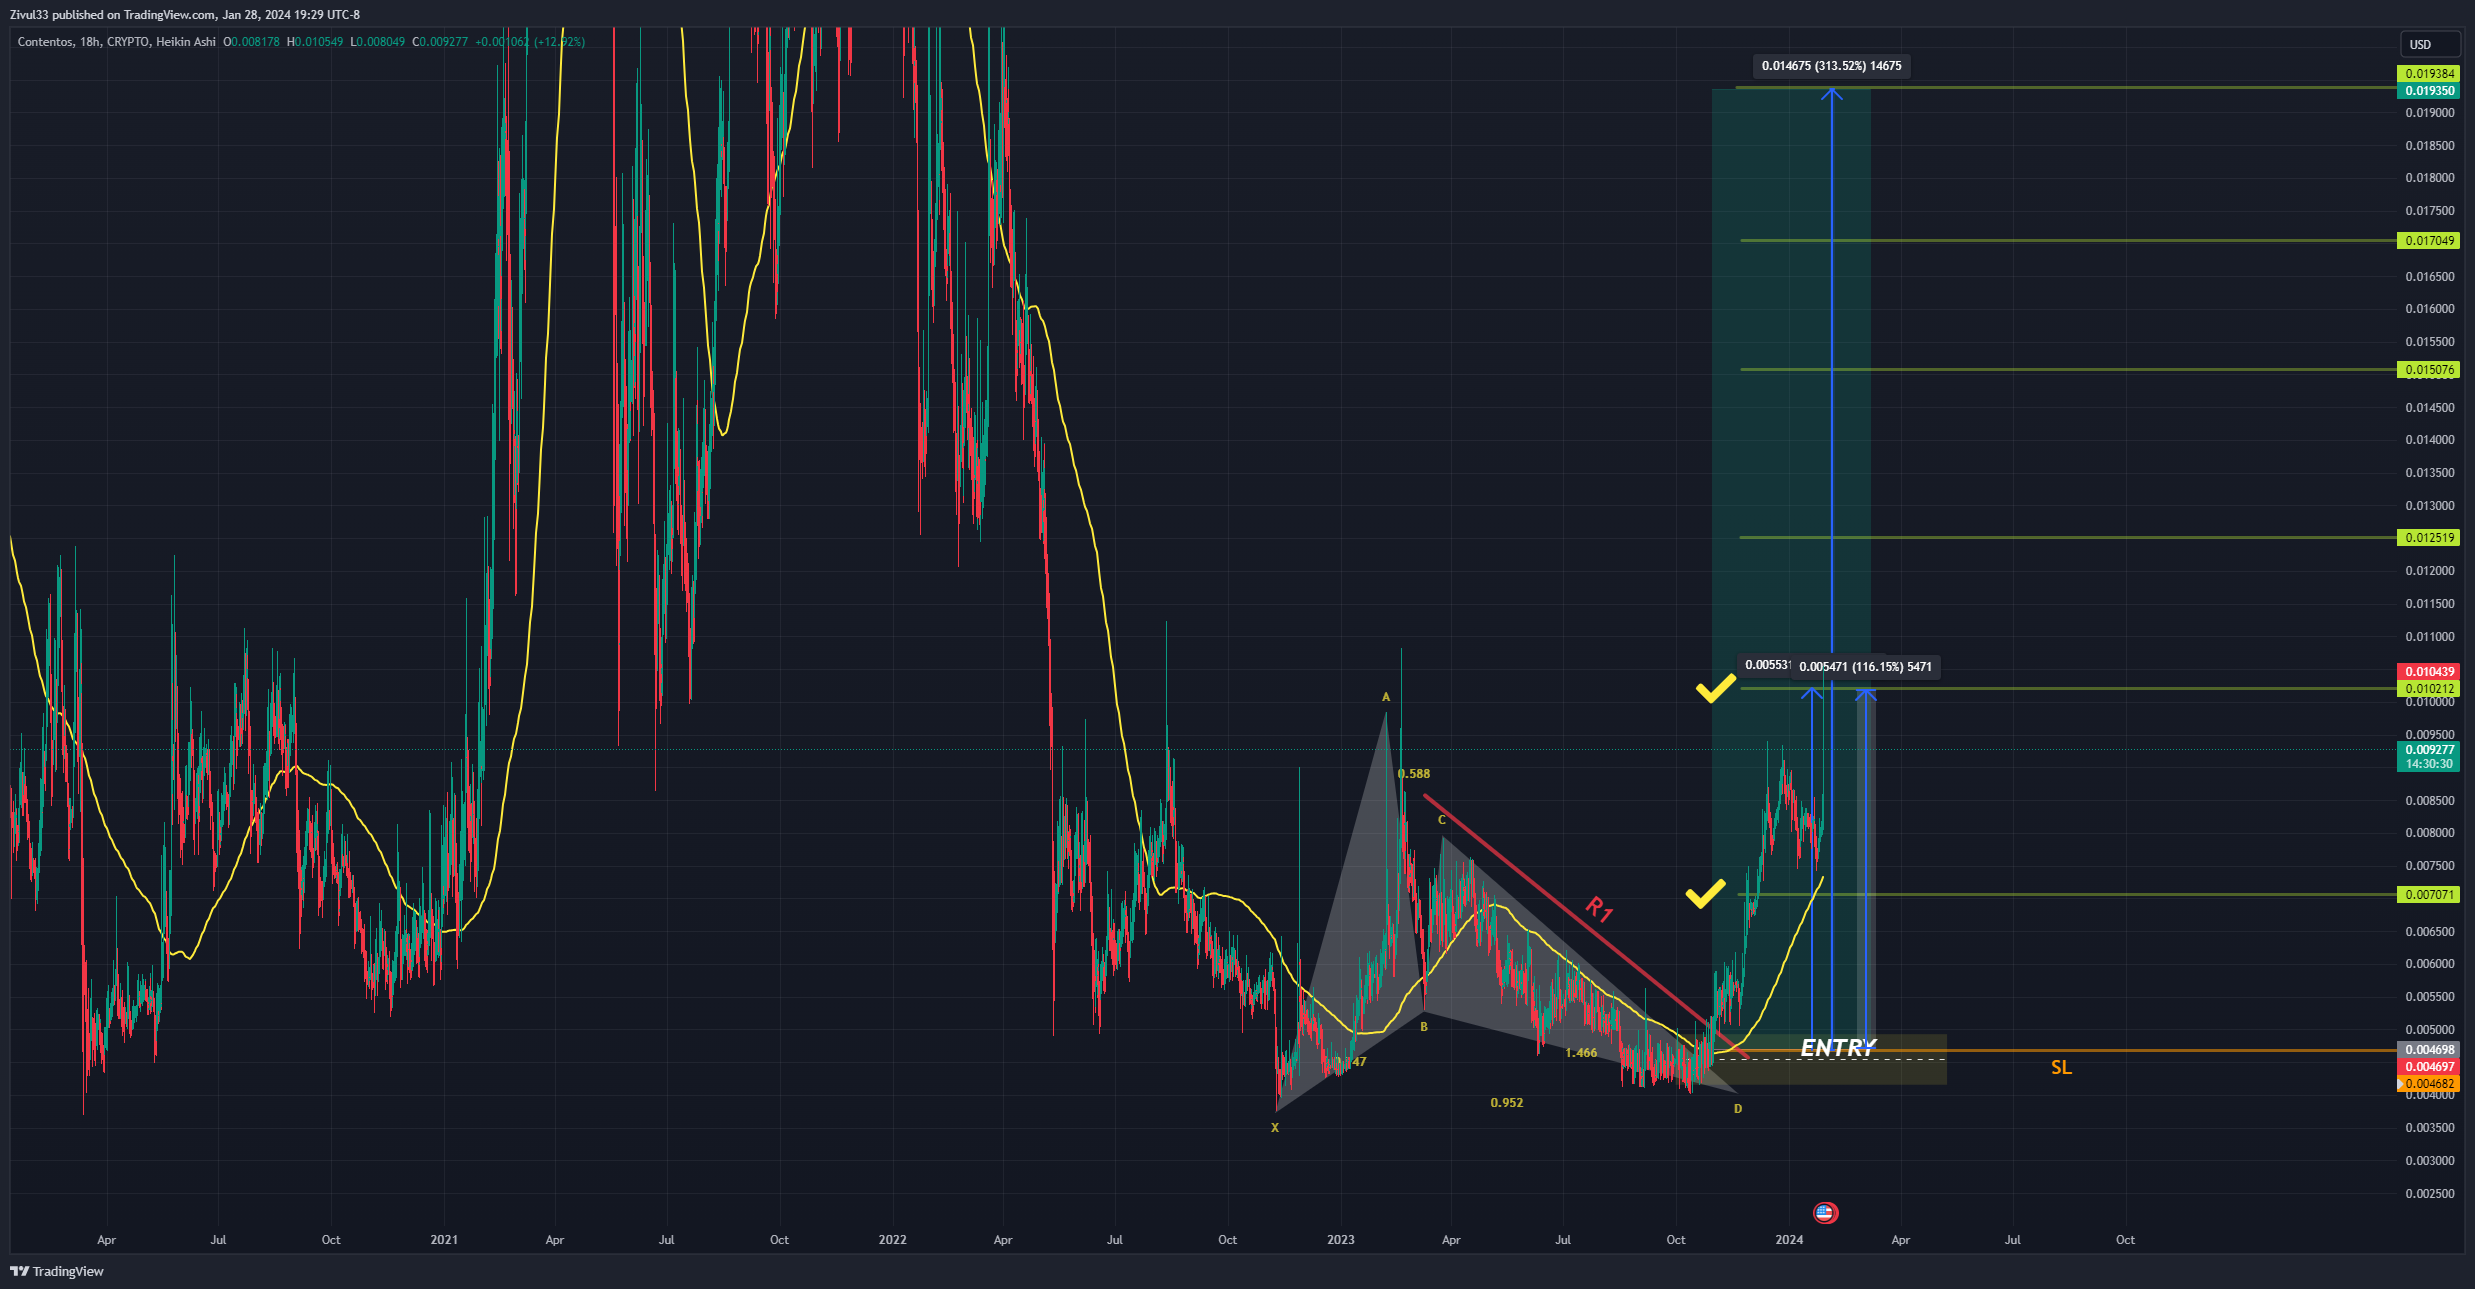Click the 0.002500 price scale tick

click(x=2430, y=1194)
